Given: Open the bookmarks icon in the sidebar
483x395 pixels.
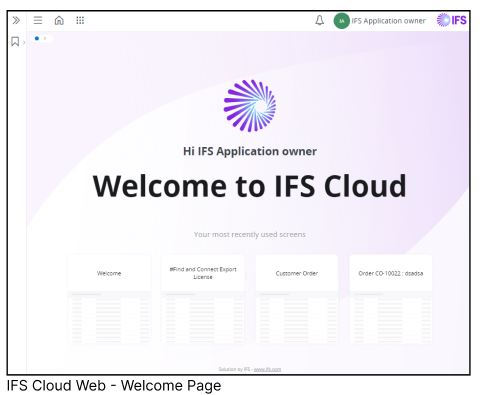Looking at the screenshot, I should tap(15, 42).
